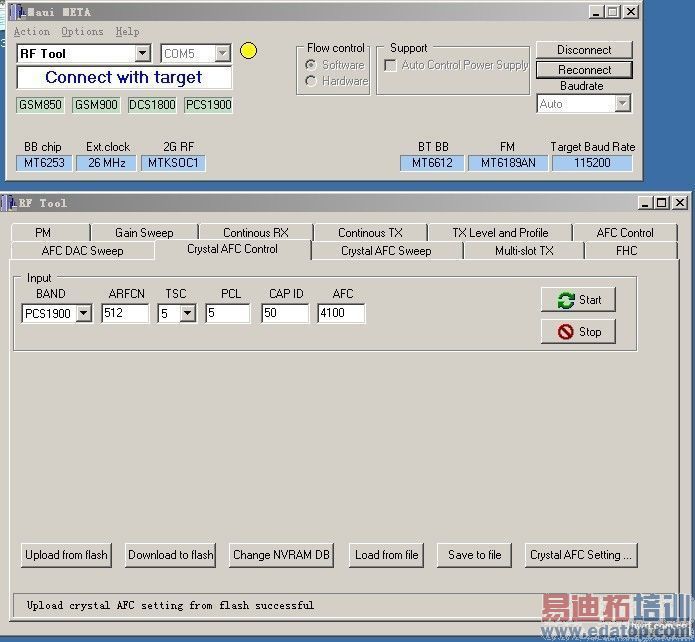Enable Auto Control Power Supply checkbox
This screenshot has width=695, height=642.
[x=390, y=66]
